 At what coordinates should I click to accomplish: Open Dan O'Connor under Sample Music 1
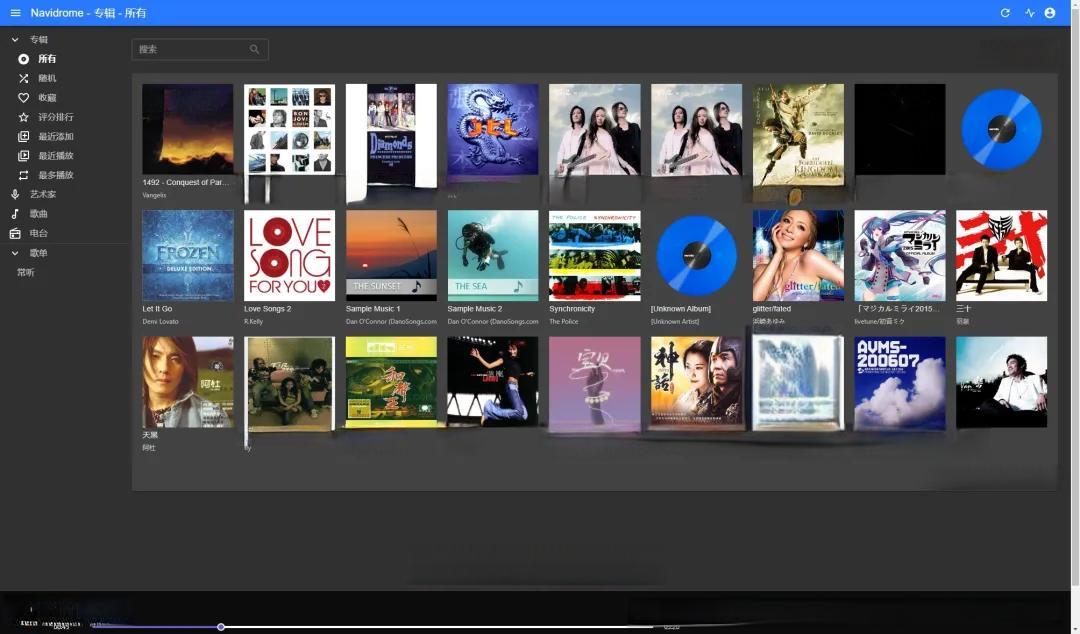click(x=391, y=322)
